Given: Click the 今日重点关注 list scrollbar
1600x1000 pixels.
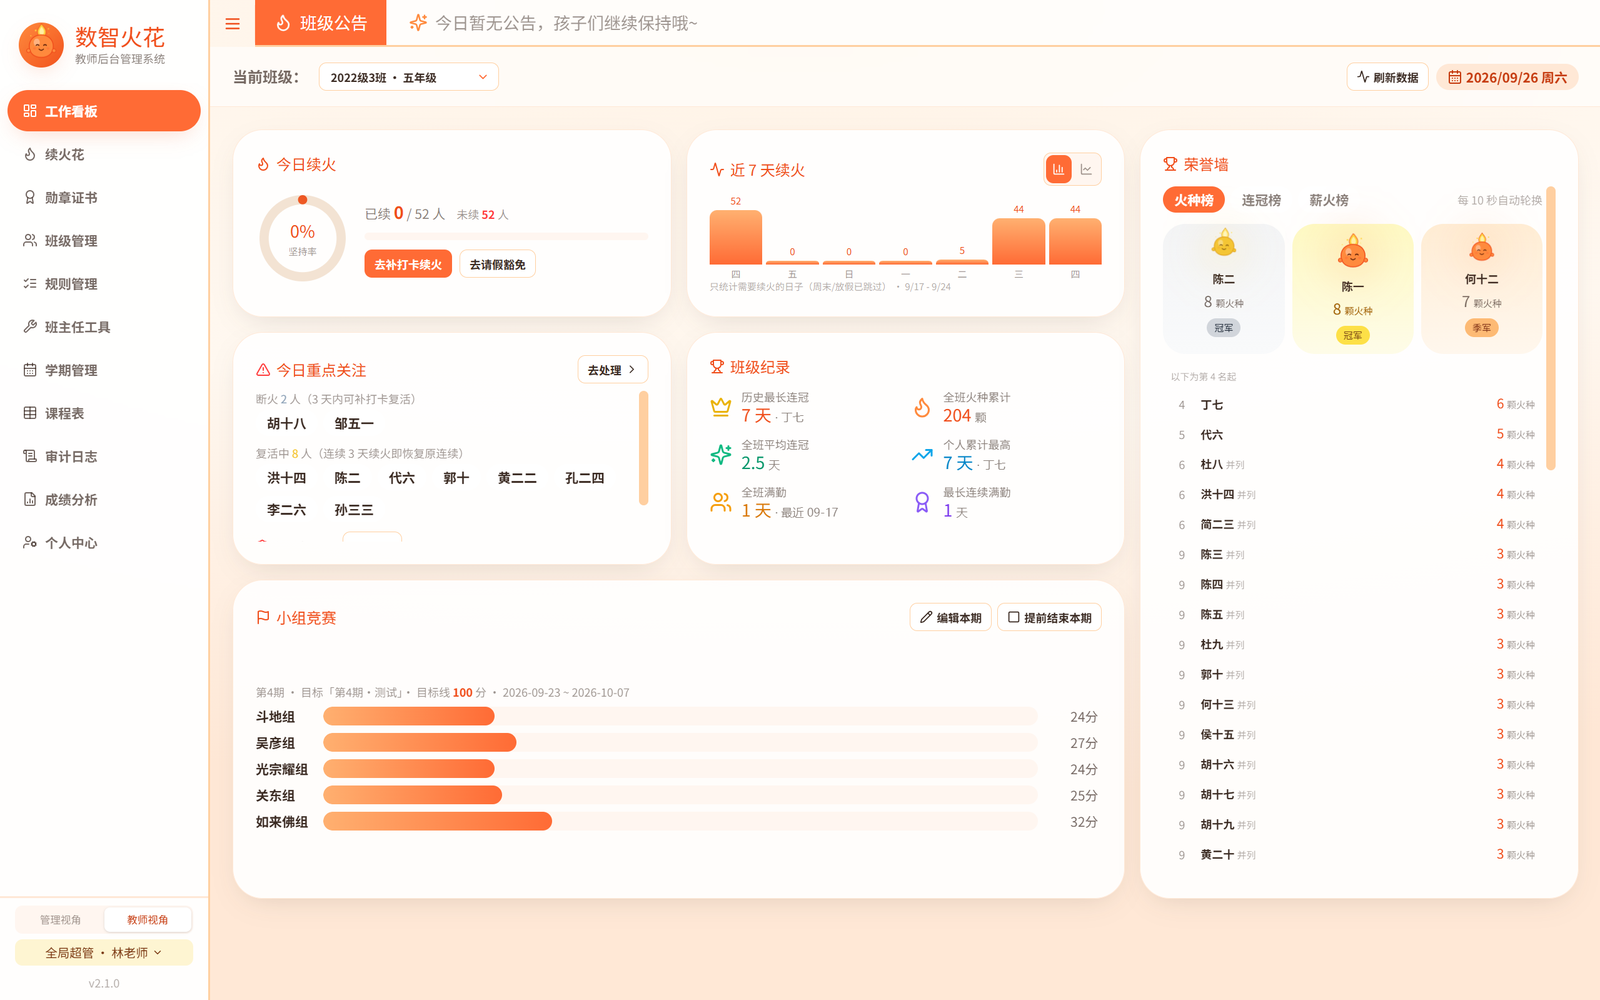Looking at the screenshot, I should pyautogui.click(x=643, y=448).
